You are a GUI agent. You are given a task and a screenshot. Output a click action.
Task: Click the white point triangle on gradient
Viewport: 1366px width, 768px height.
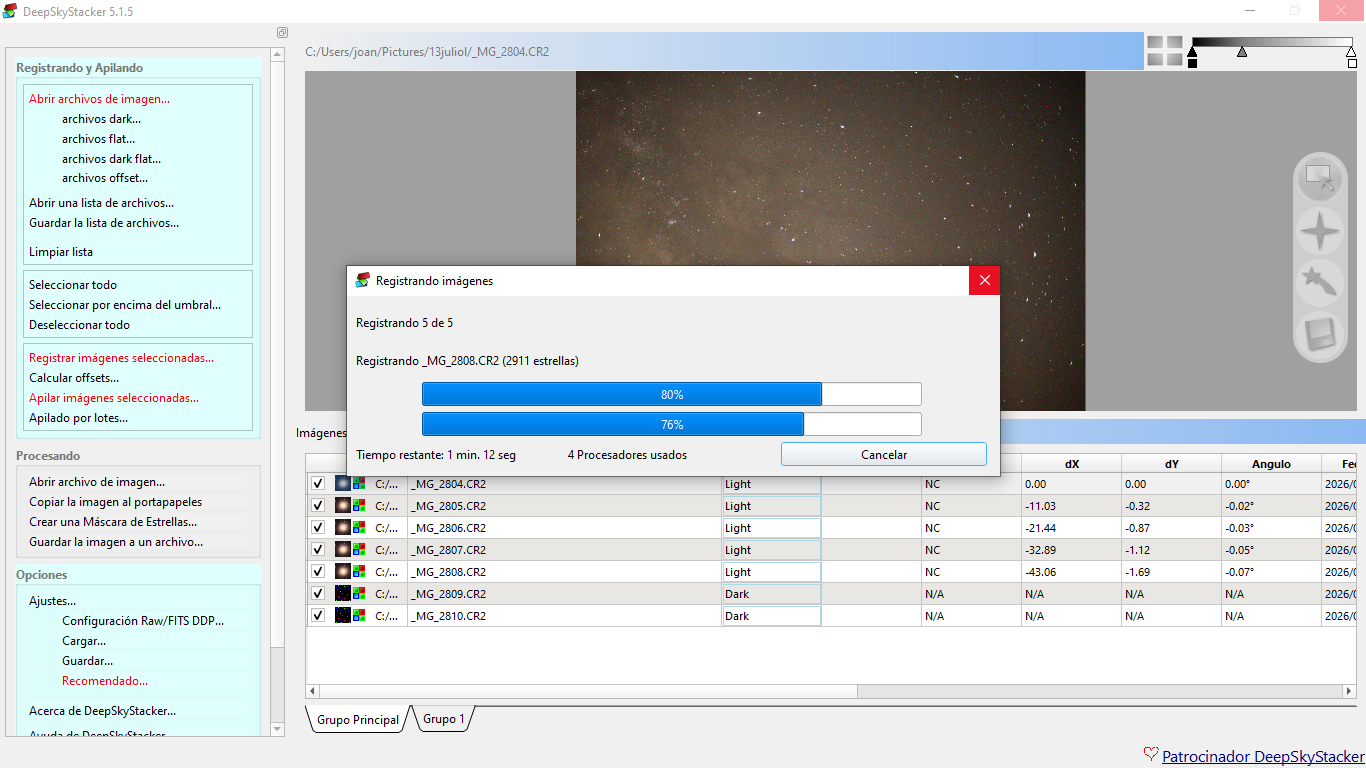(x=1352, y=52)
